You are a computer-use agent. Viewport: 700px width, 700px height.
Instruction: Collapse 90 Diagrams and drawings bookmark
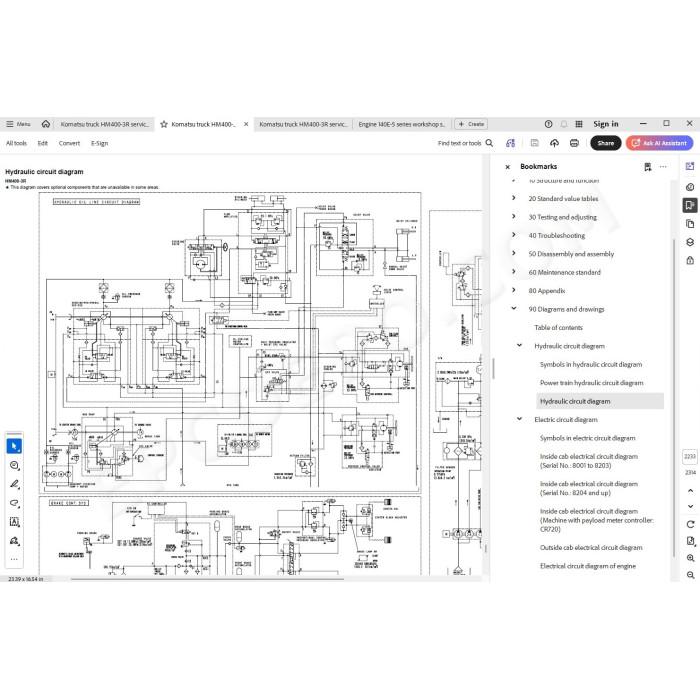click(514, 308)
